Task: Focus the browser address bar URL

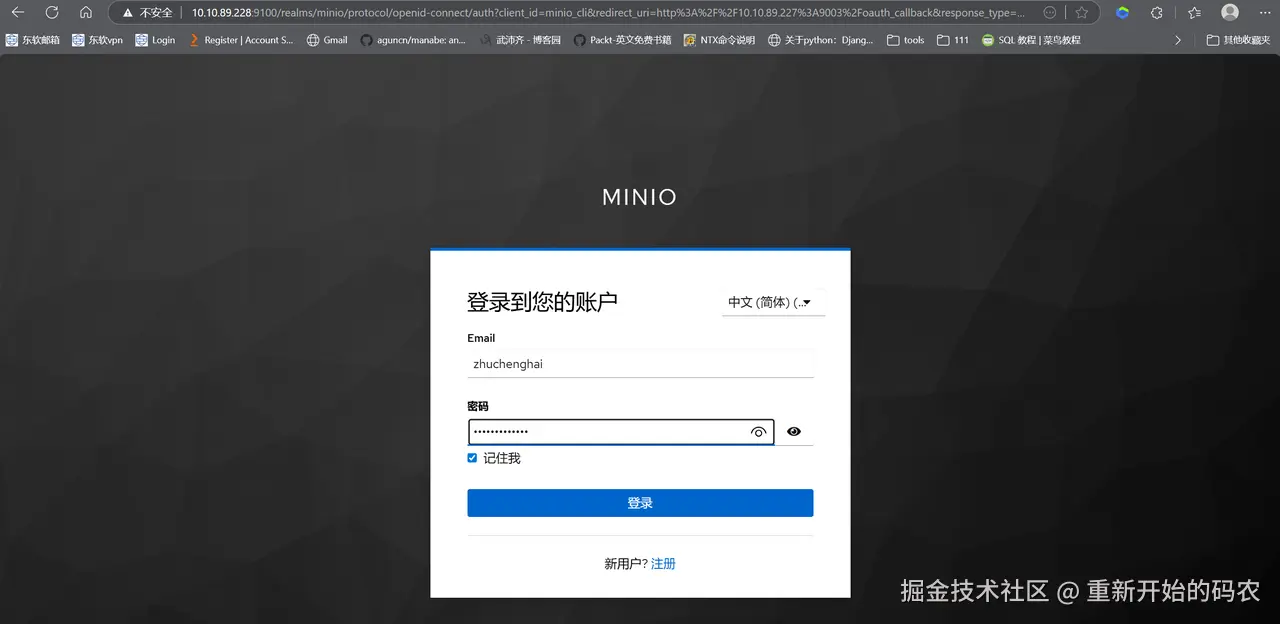Action: (x=608, y=13)
